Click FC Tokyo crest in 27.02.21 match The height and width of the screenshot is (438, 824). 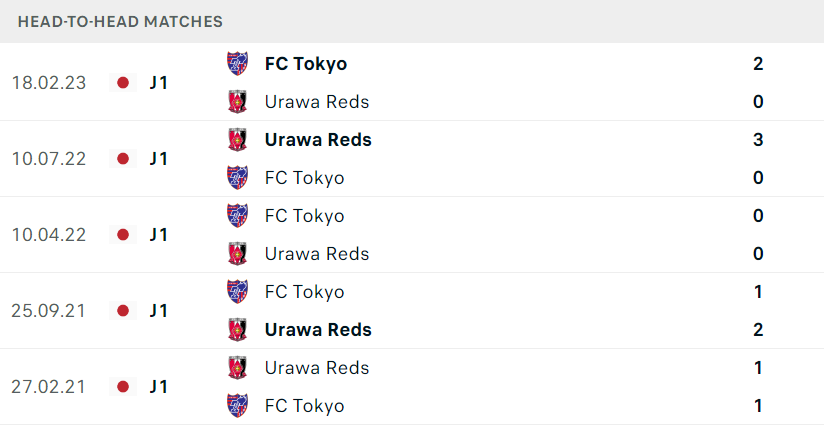tap(238, 406)
